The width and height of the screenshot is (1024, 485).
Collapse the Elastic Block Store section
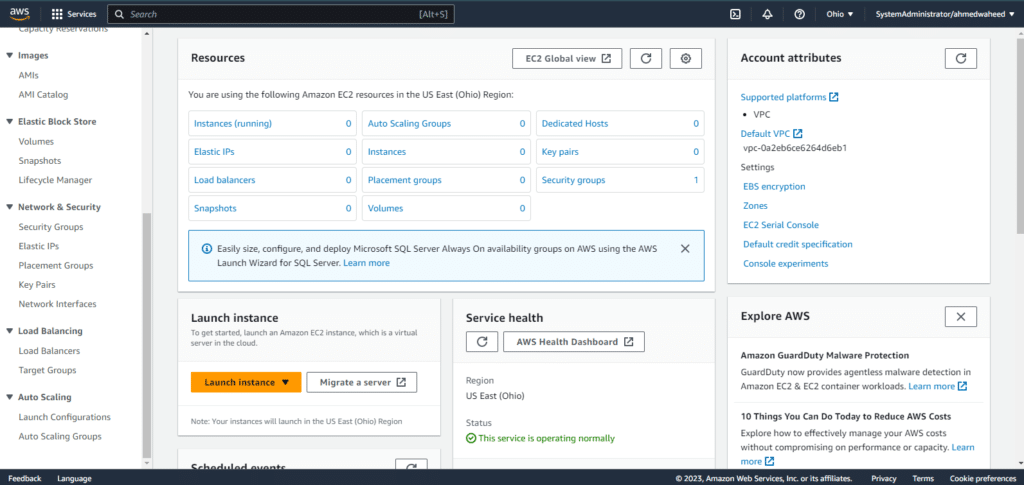pos(9,121)
